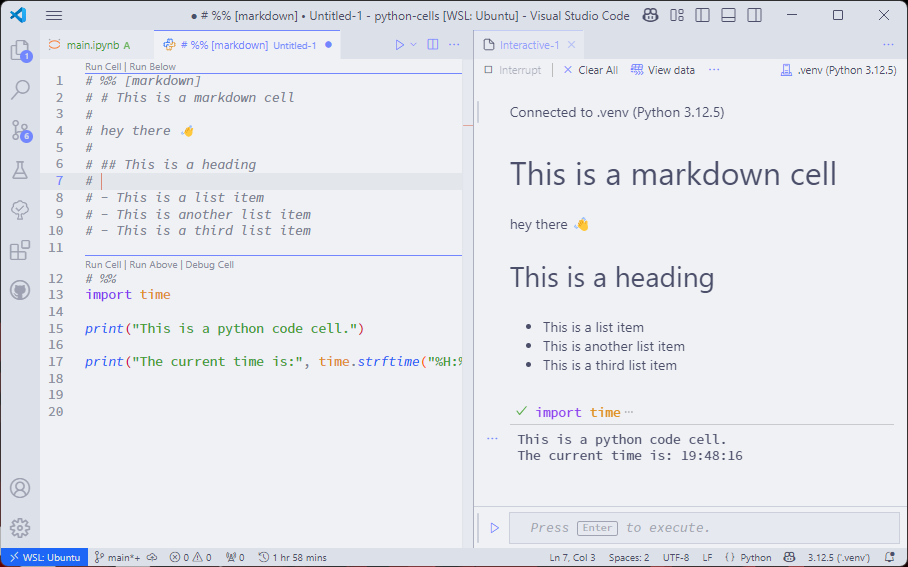
Task: Select the Untitled-1 markdown editor tab
Action: pos(248,45)
